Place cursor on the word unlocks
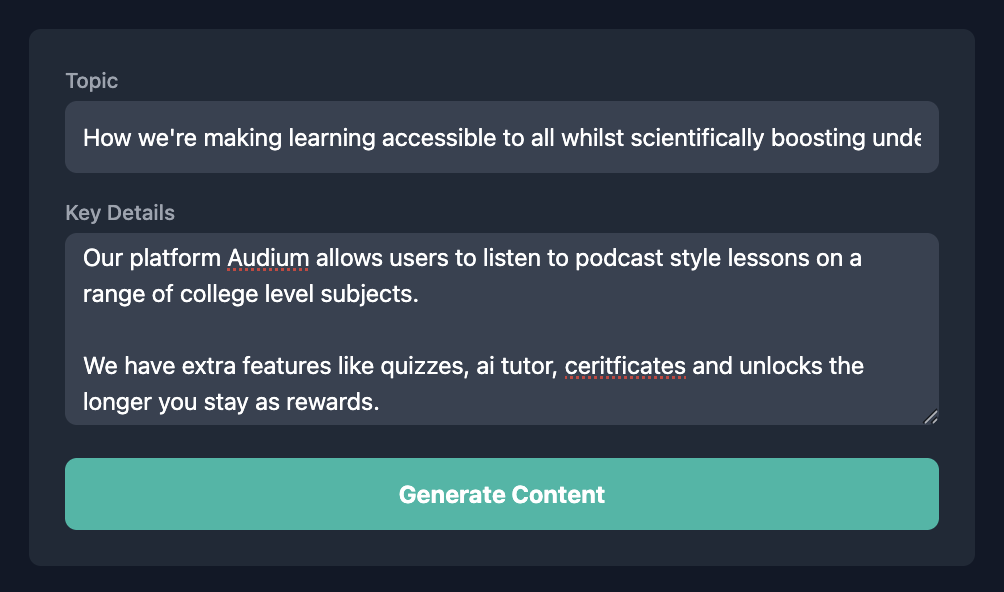Viewport: 1004px width, 592px height. pos(779,366)
